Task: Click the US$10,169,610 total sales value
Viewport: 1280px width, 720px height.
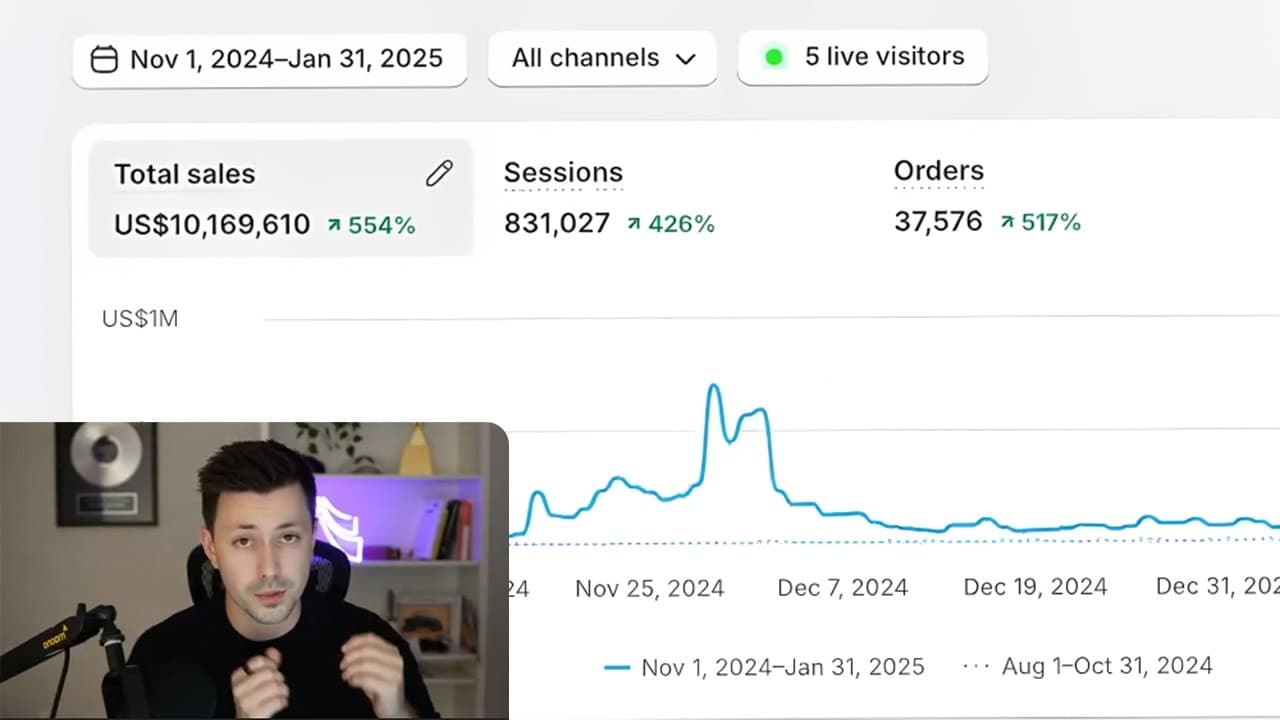Action: point(212,225)
